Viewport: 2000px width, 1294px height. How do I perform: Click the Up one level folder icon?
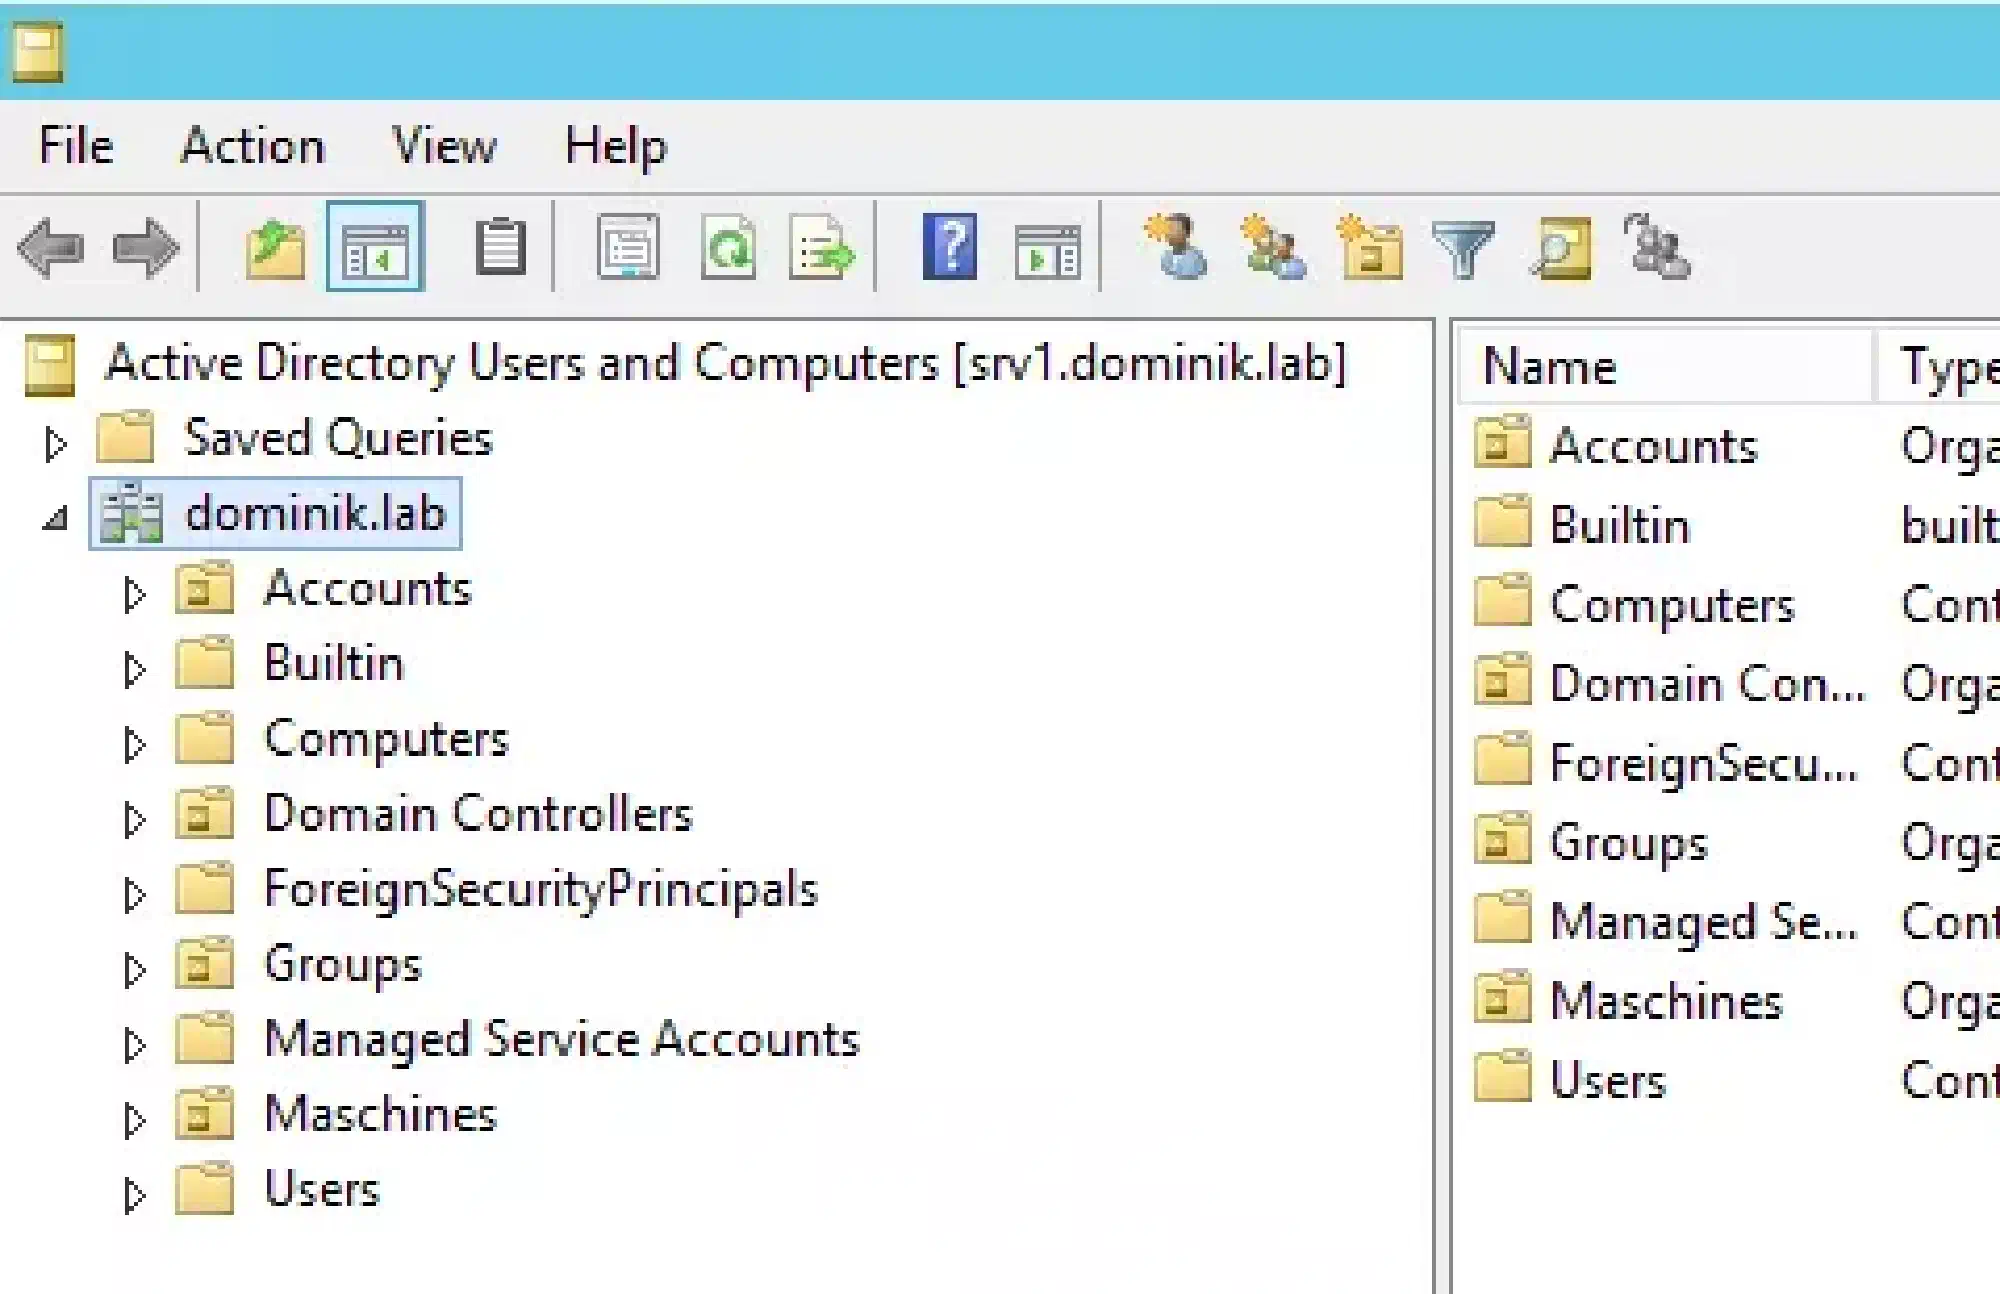[275, 249]
